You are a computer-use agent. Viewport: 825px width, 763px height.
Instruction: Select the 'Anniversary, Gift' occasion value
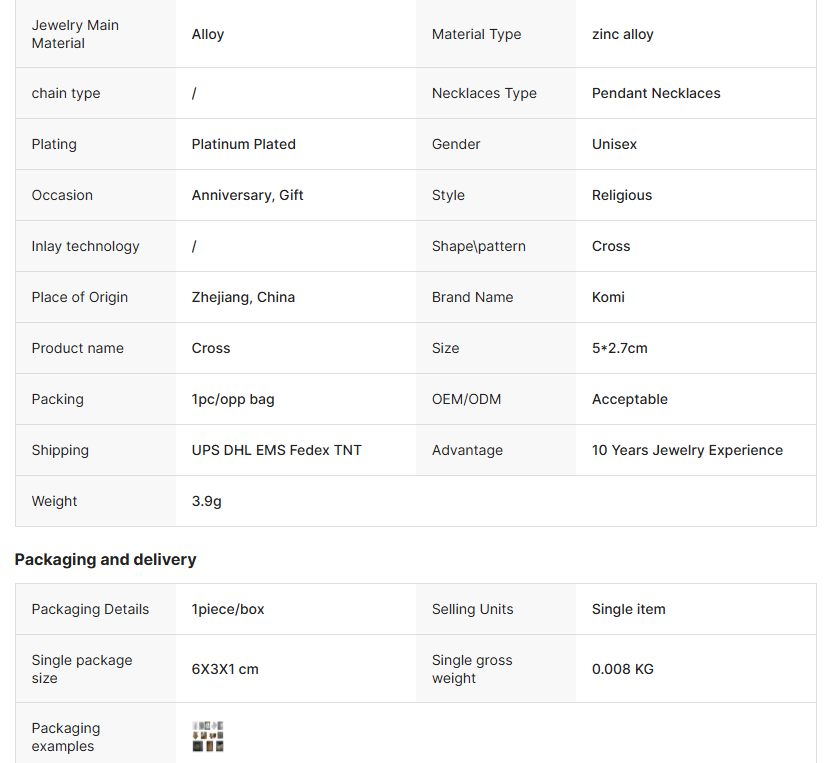coord(247,195)
